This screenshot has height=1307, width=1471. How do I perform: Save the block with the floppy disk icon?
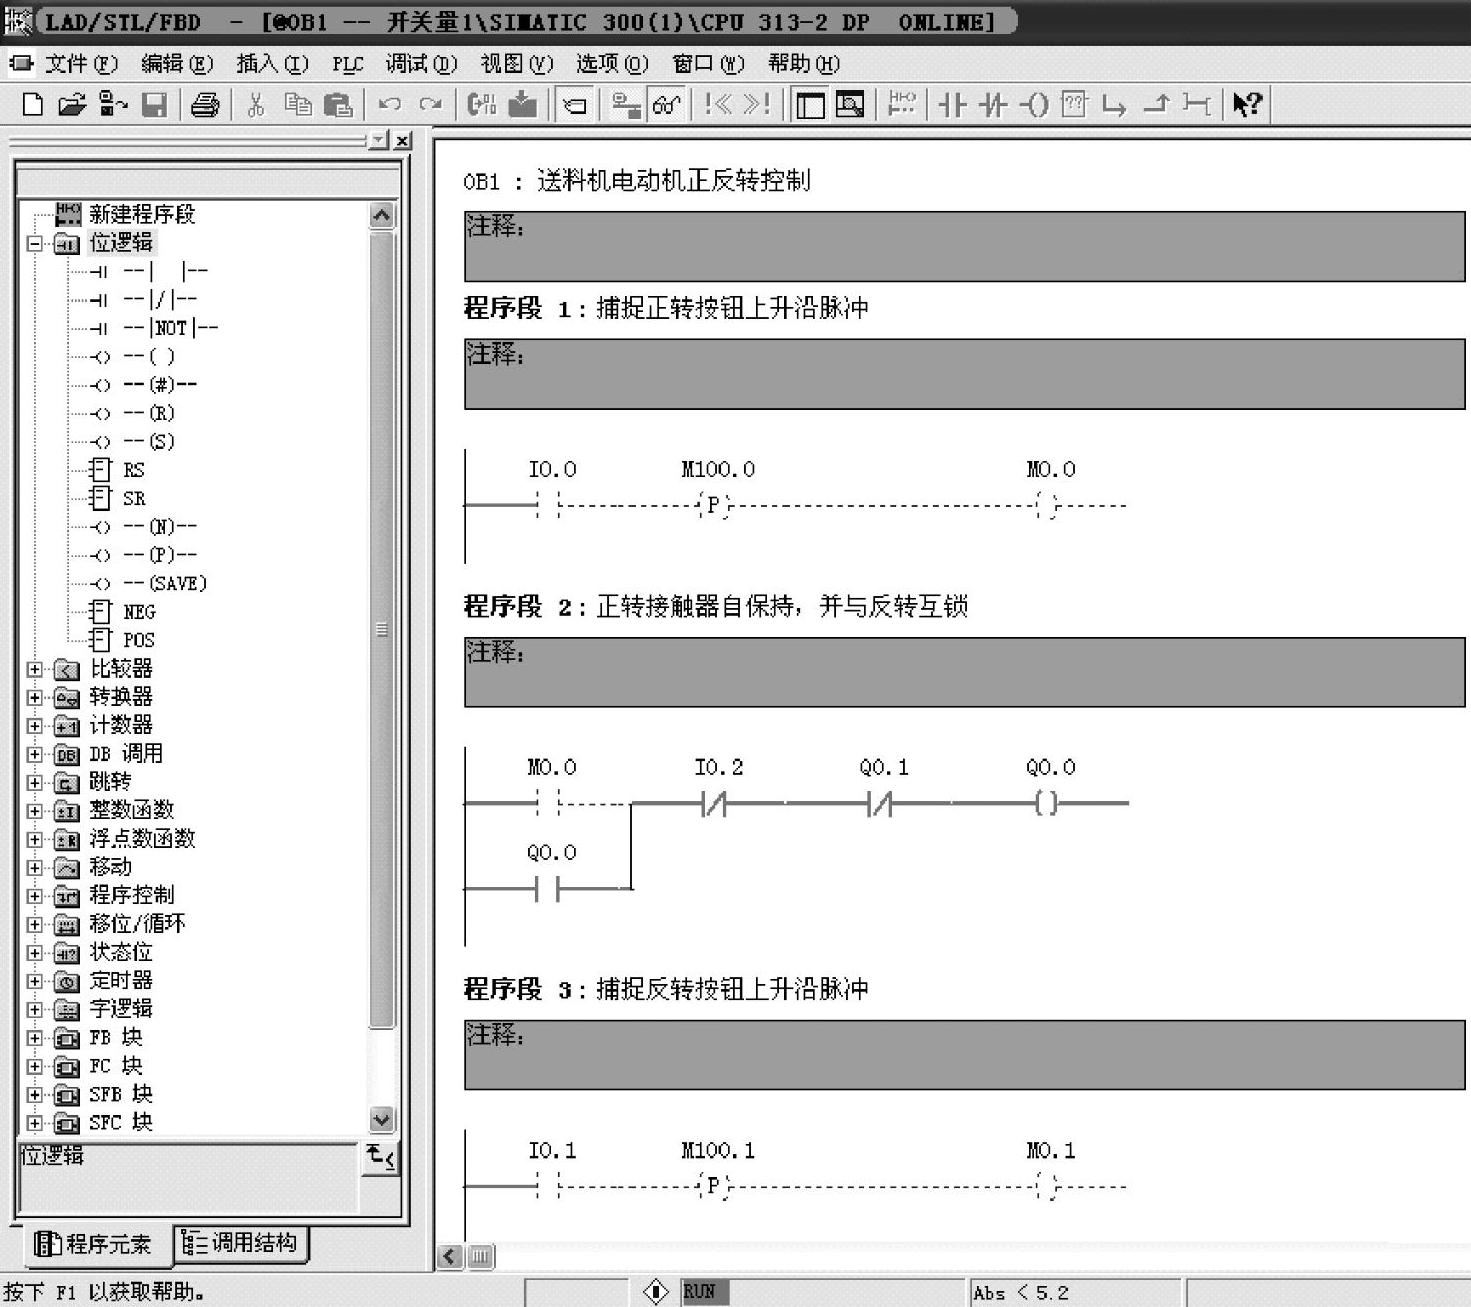coord(154,104)
